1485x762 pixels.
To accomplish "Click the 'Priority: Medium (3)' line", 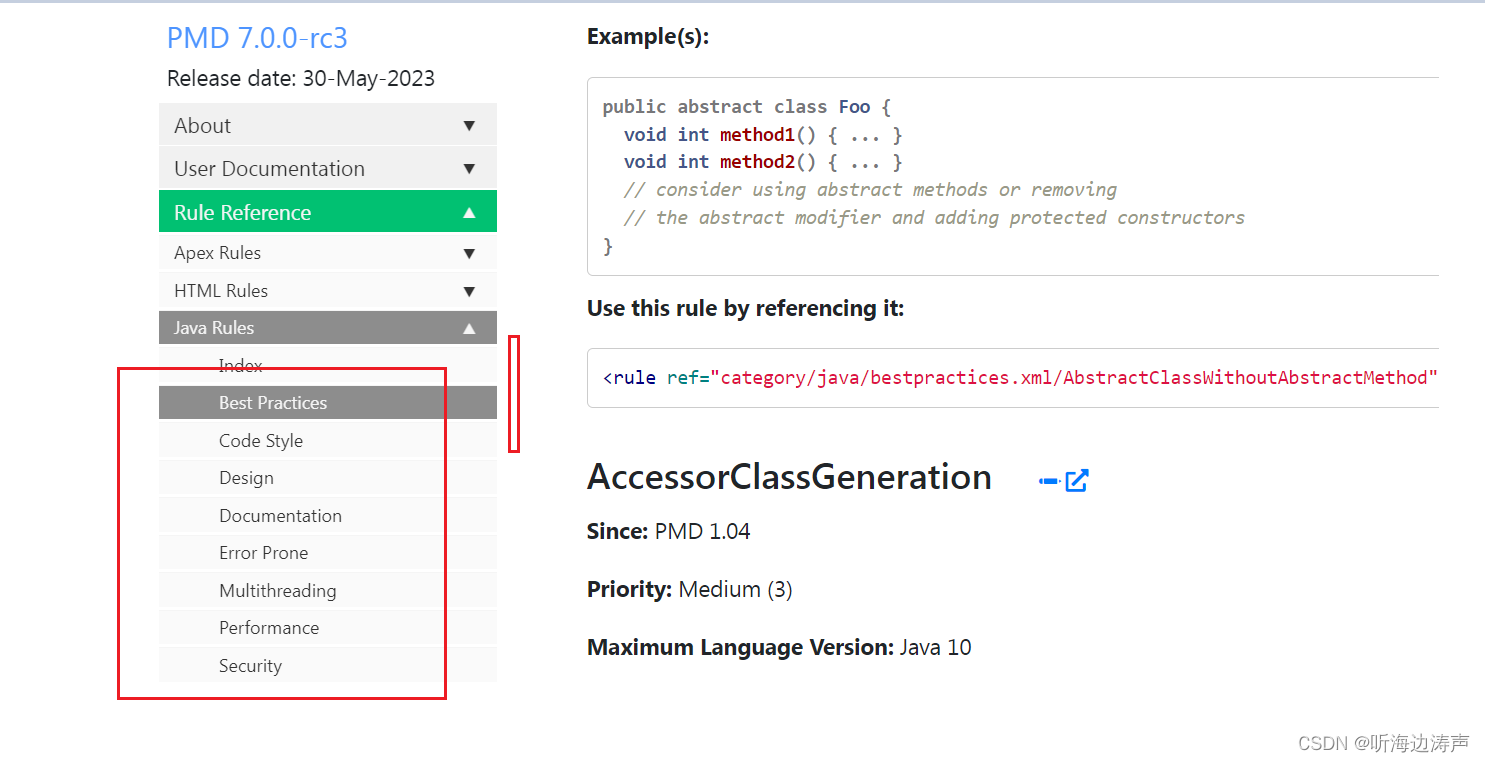I will pyautogui.click(x=690, y=590).
